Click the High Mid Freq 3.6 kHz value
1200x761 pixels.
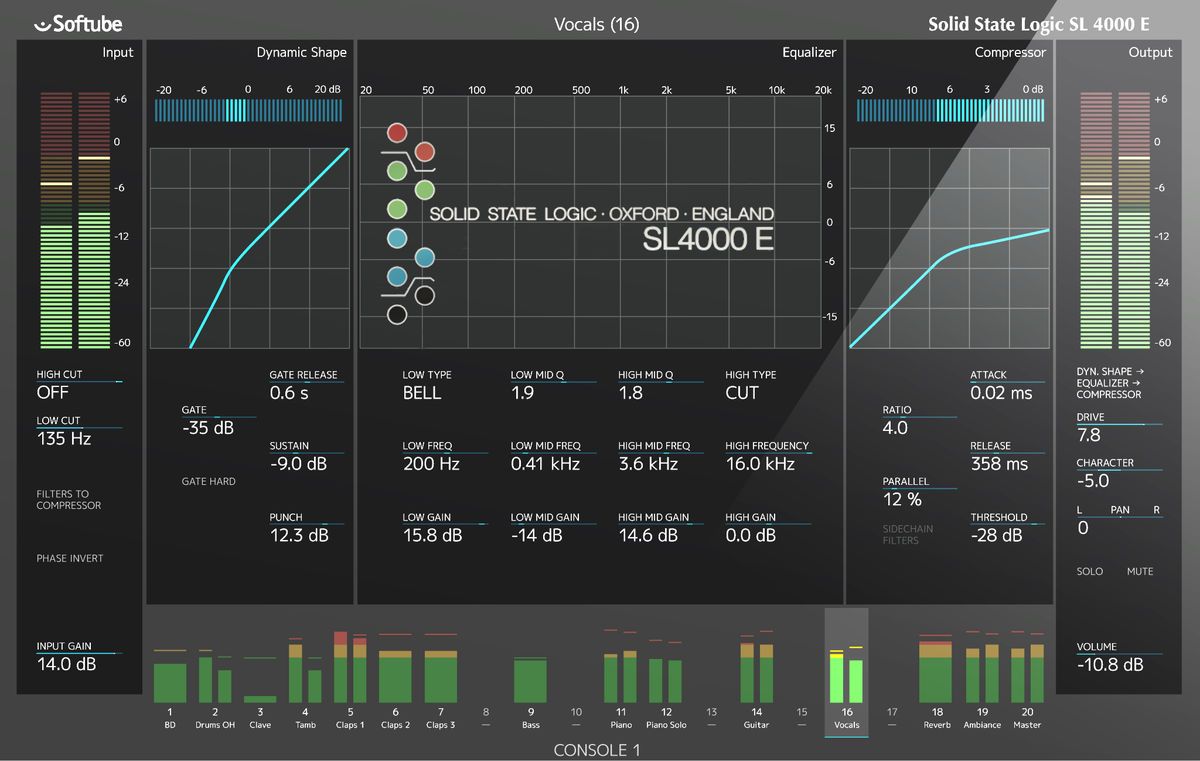pos(648,464)
